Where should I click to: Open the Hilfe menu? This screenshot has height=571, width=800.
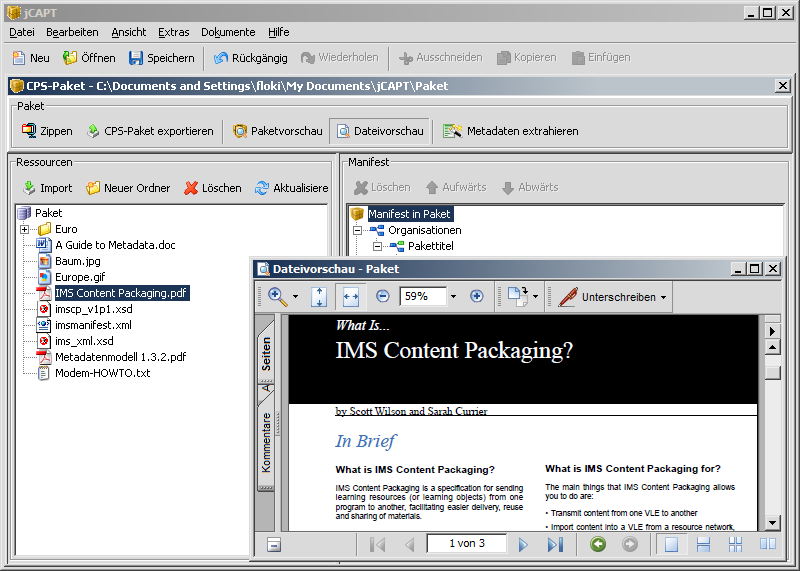[279, 32]
